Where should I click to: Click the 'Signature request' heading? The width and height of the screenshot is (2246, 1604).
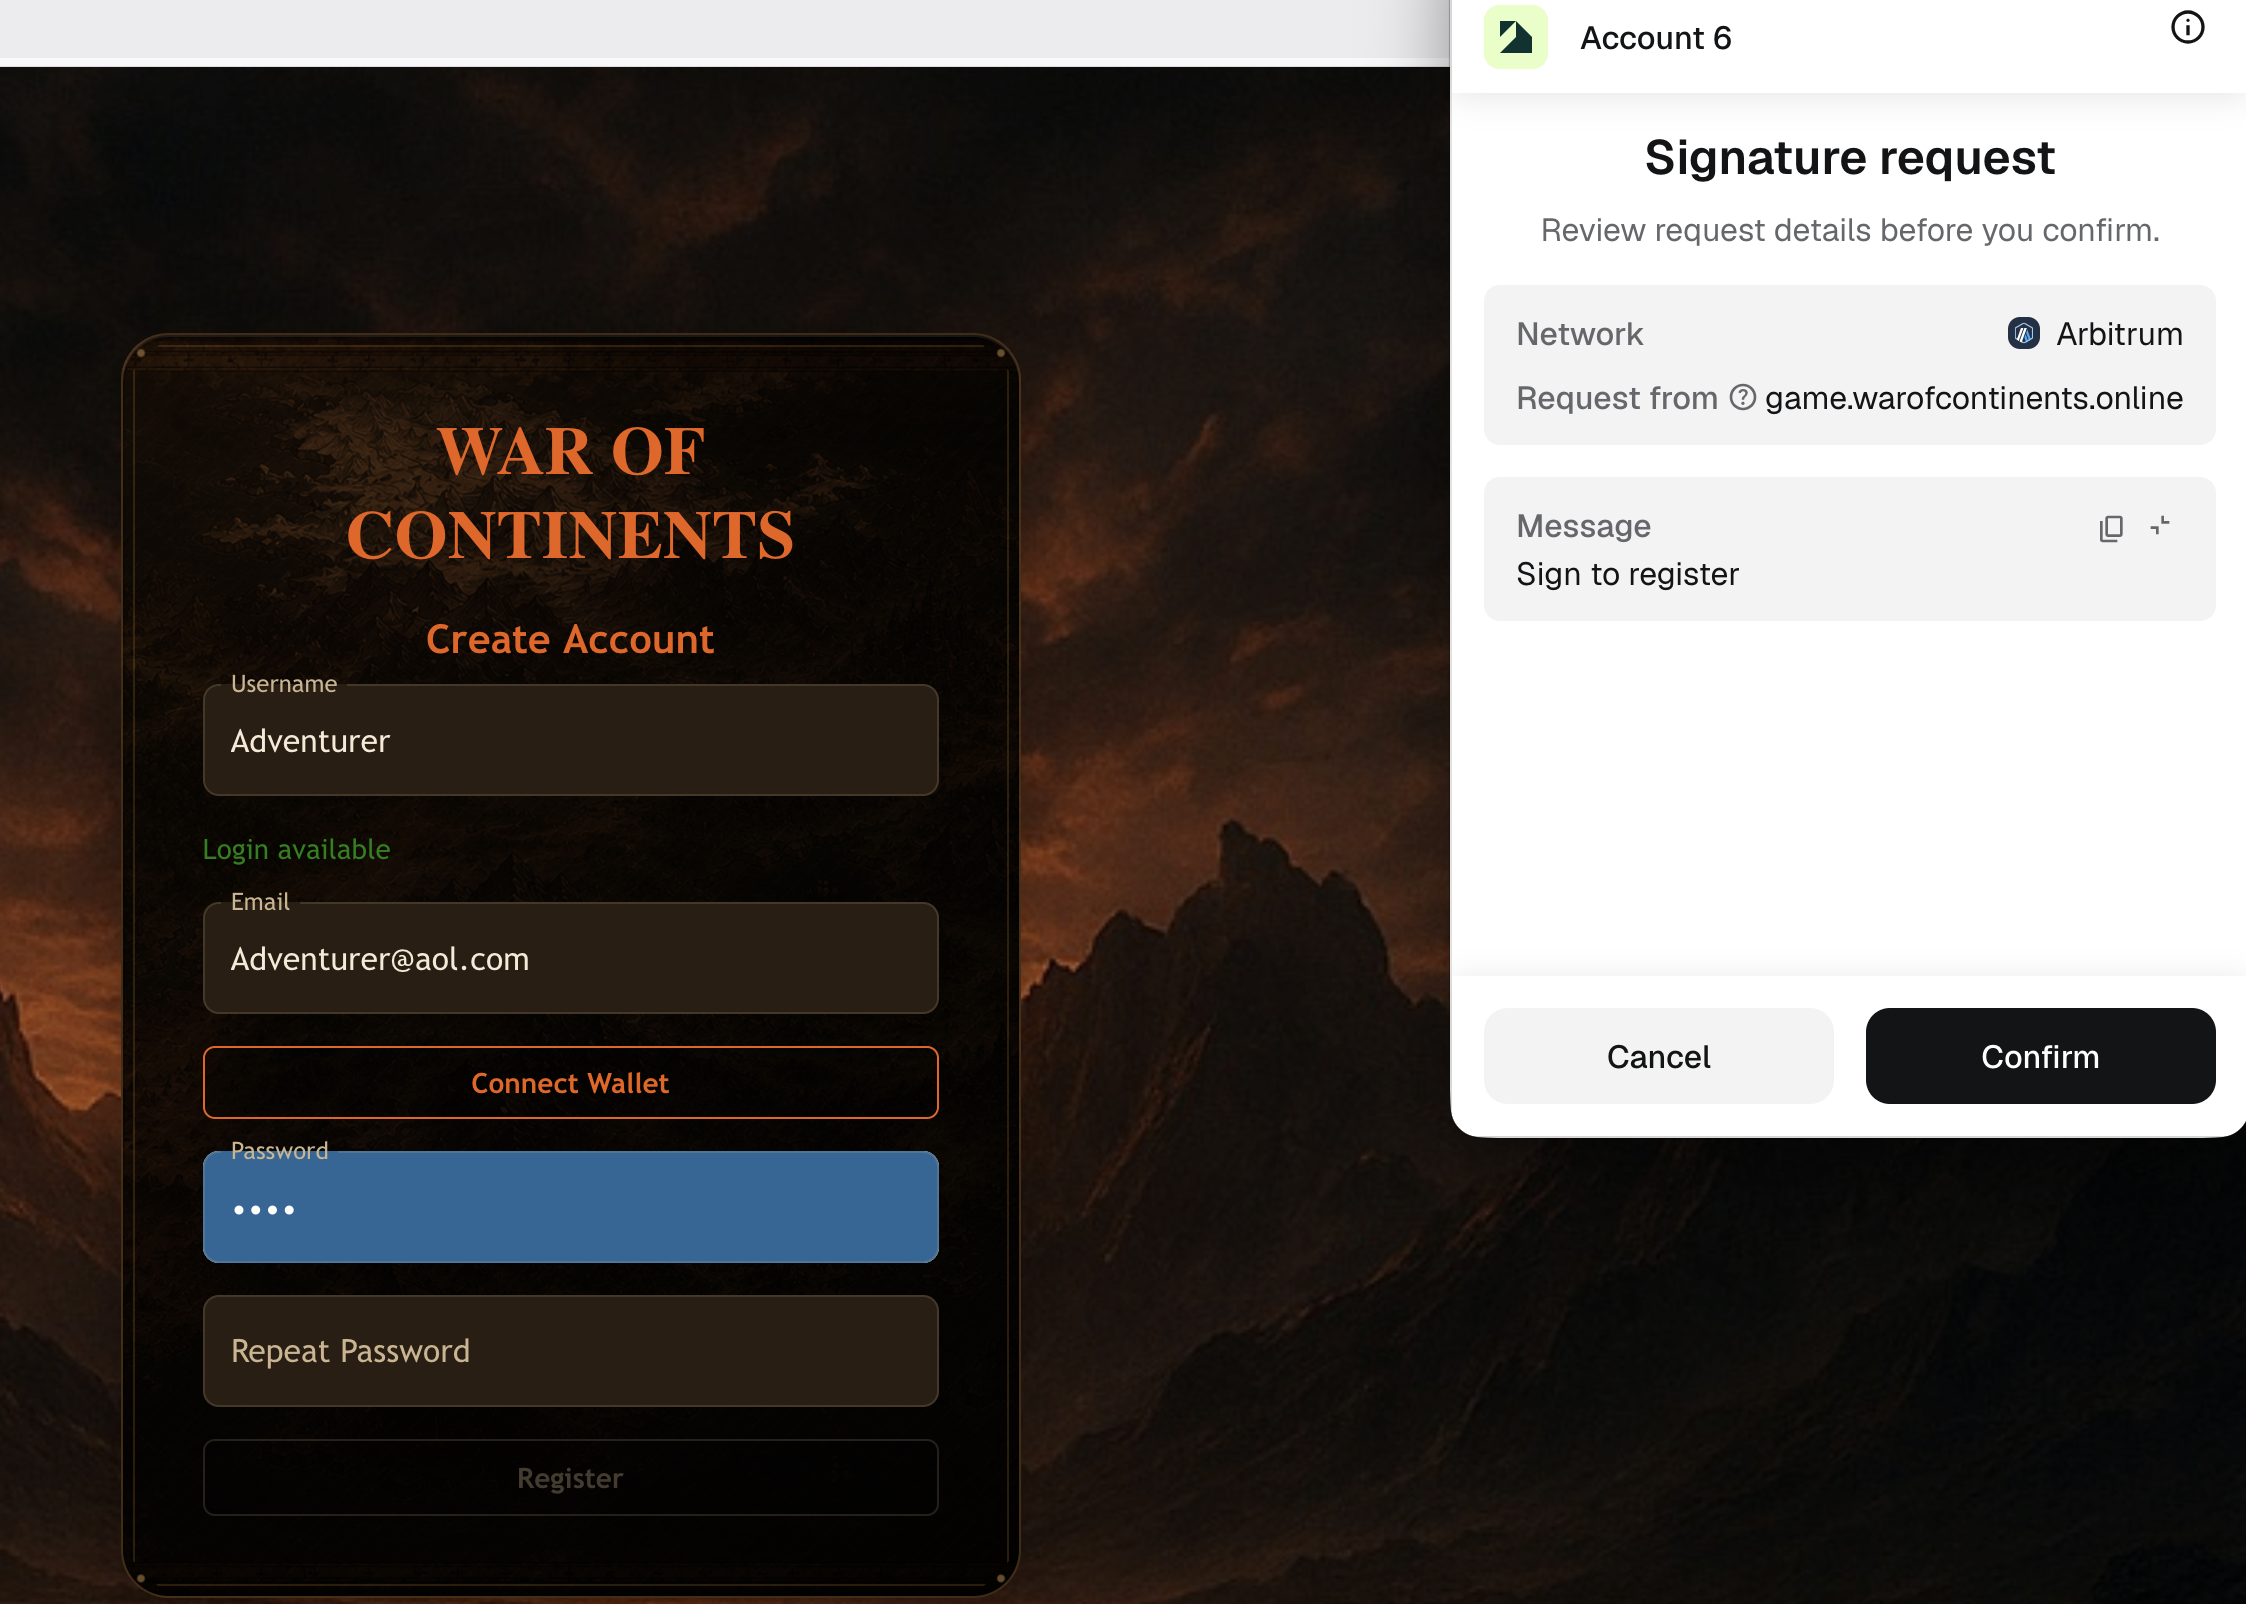(x=1849, y=158)
